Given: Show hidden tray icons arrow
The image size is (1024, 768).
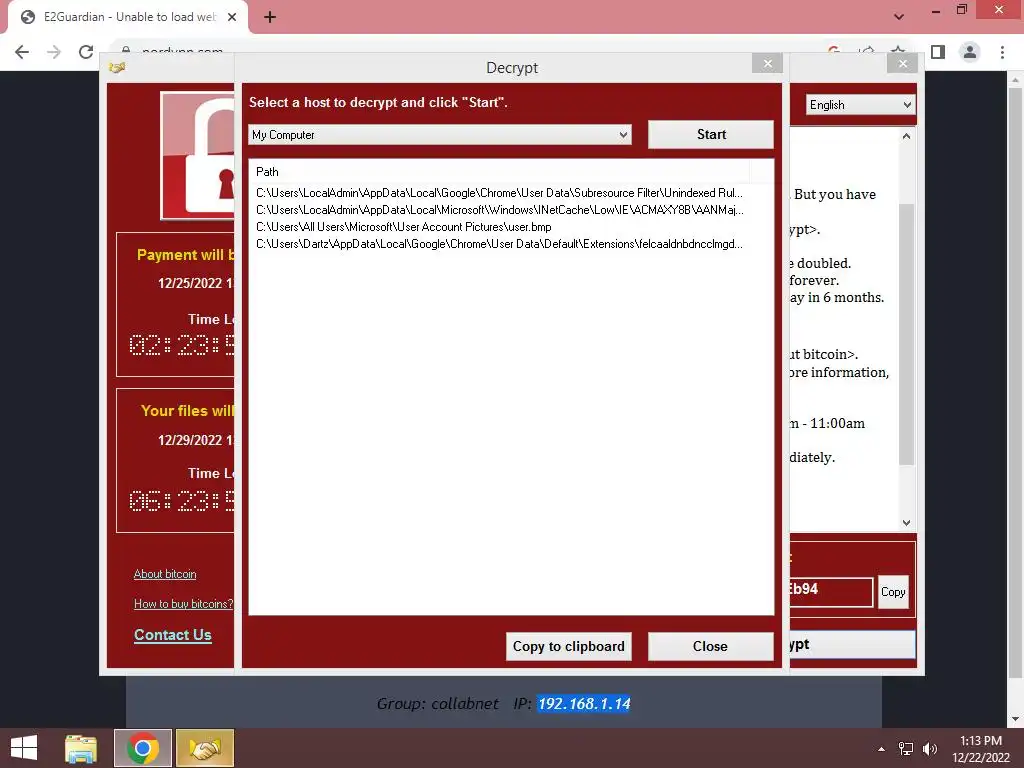Looking at the screenshot, I should pyautogui.click(x=882, y=749).
